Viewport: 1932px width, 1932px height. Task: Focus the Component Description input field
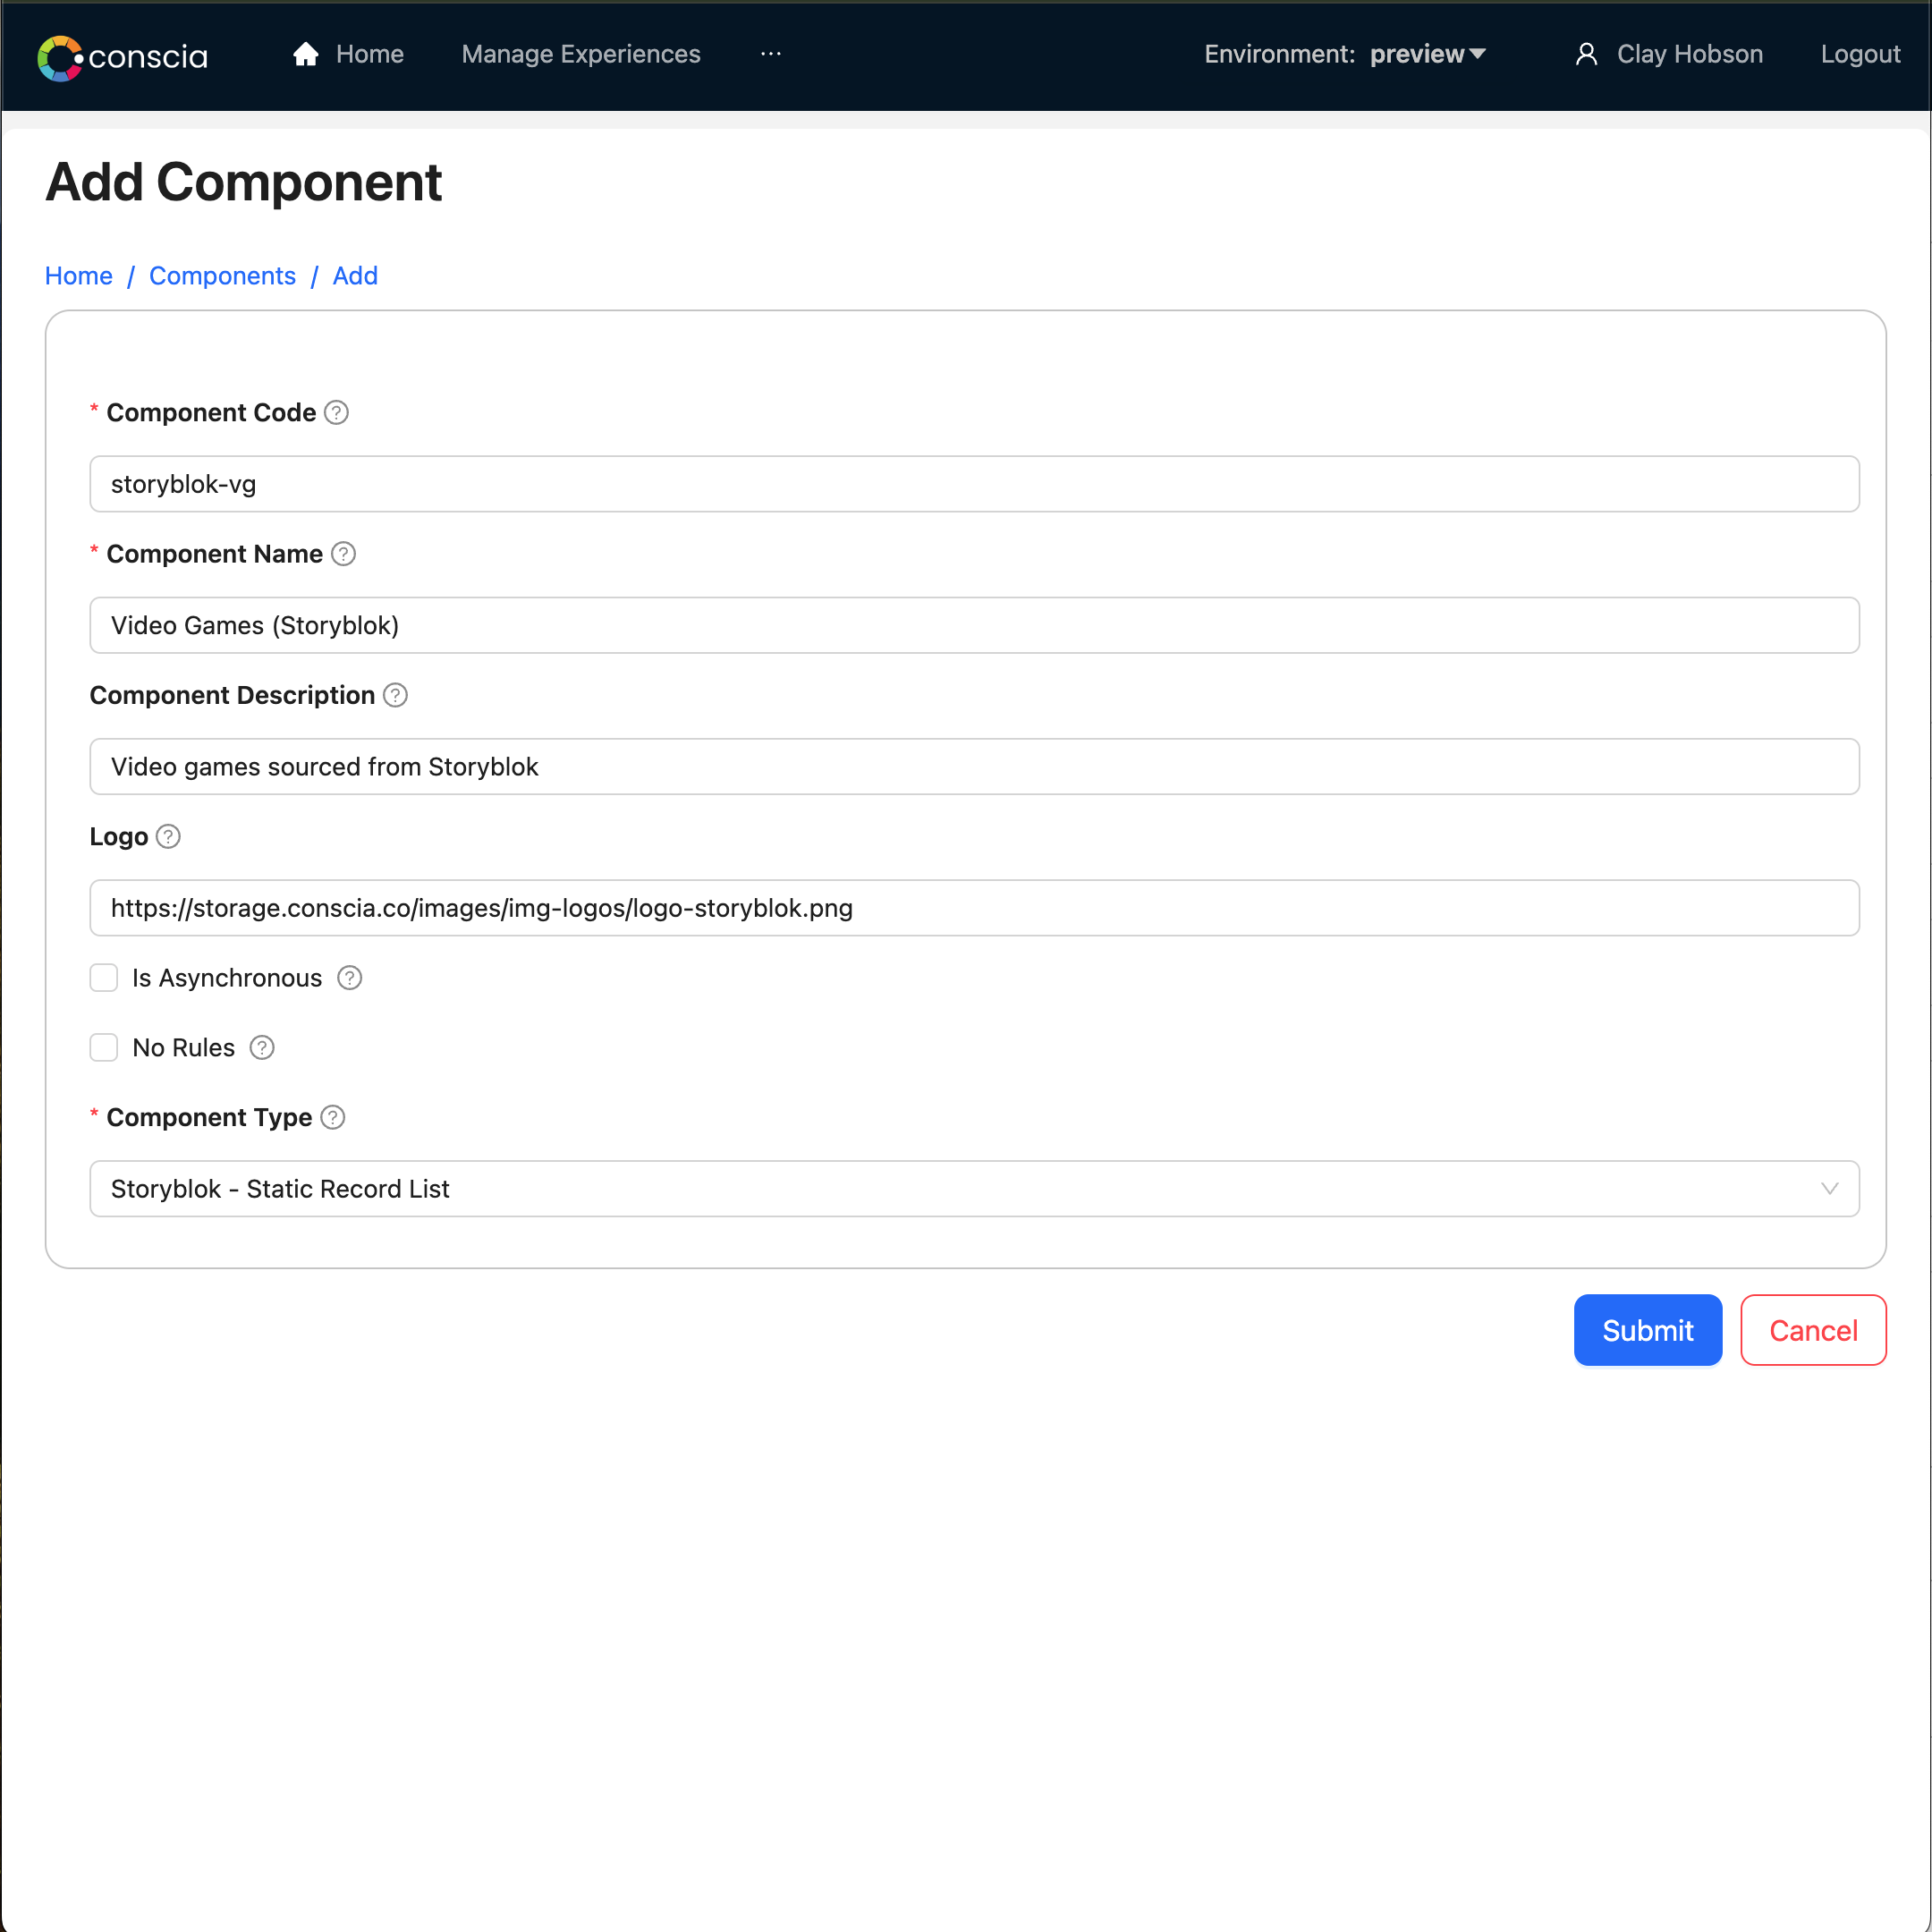coord(974,767)
